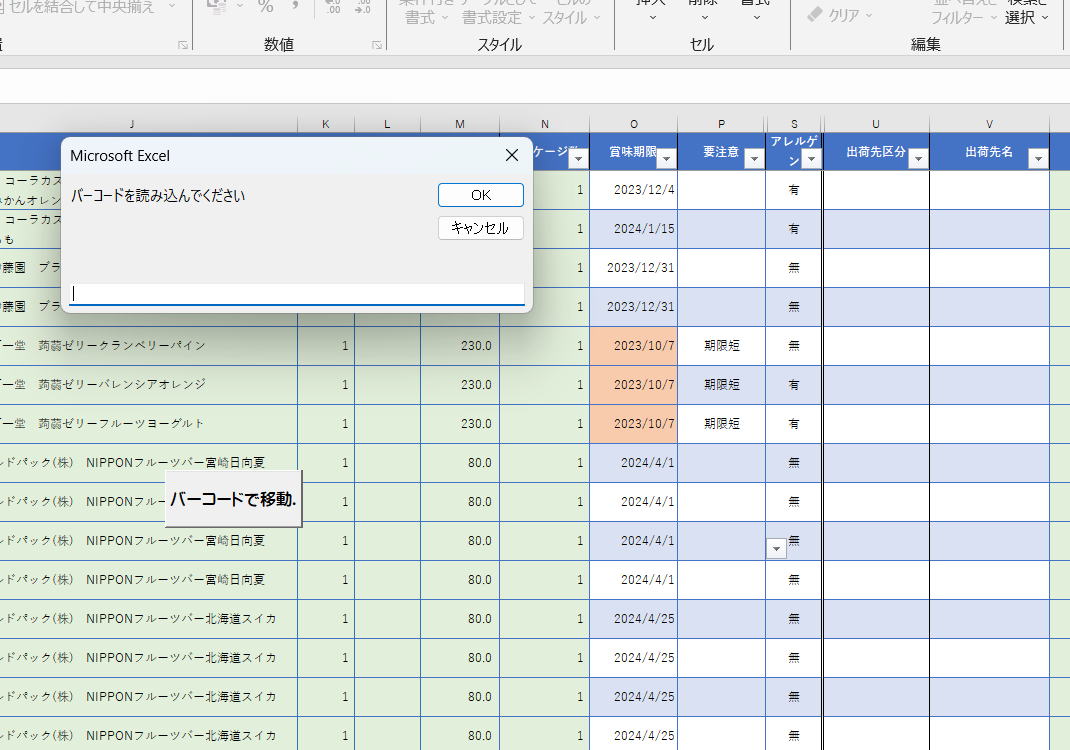Select the 蒟蒻ゼリークランベリーパイン product cell
Viewport: 1070px width, 750px height.
click(148, 346)
